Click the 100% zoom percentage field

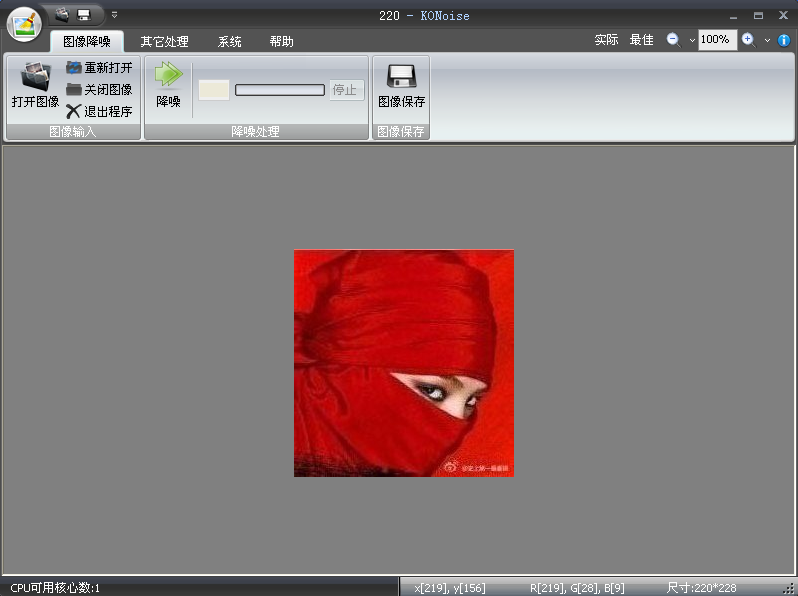click(x=717, y=40)
